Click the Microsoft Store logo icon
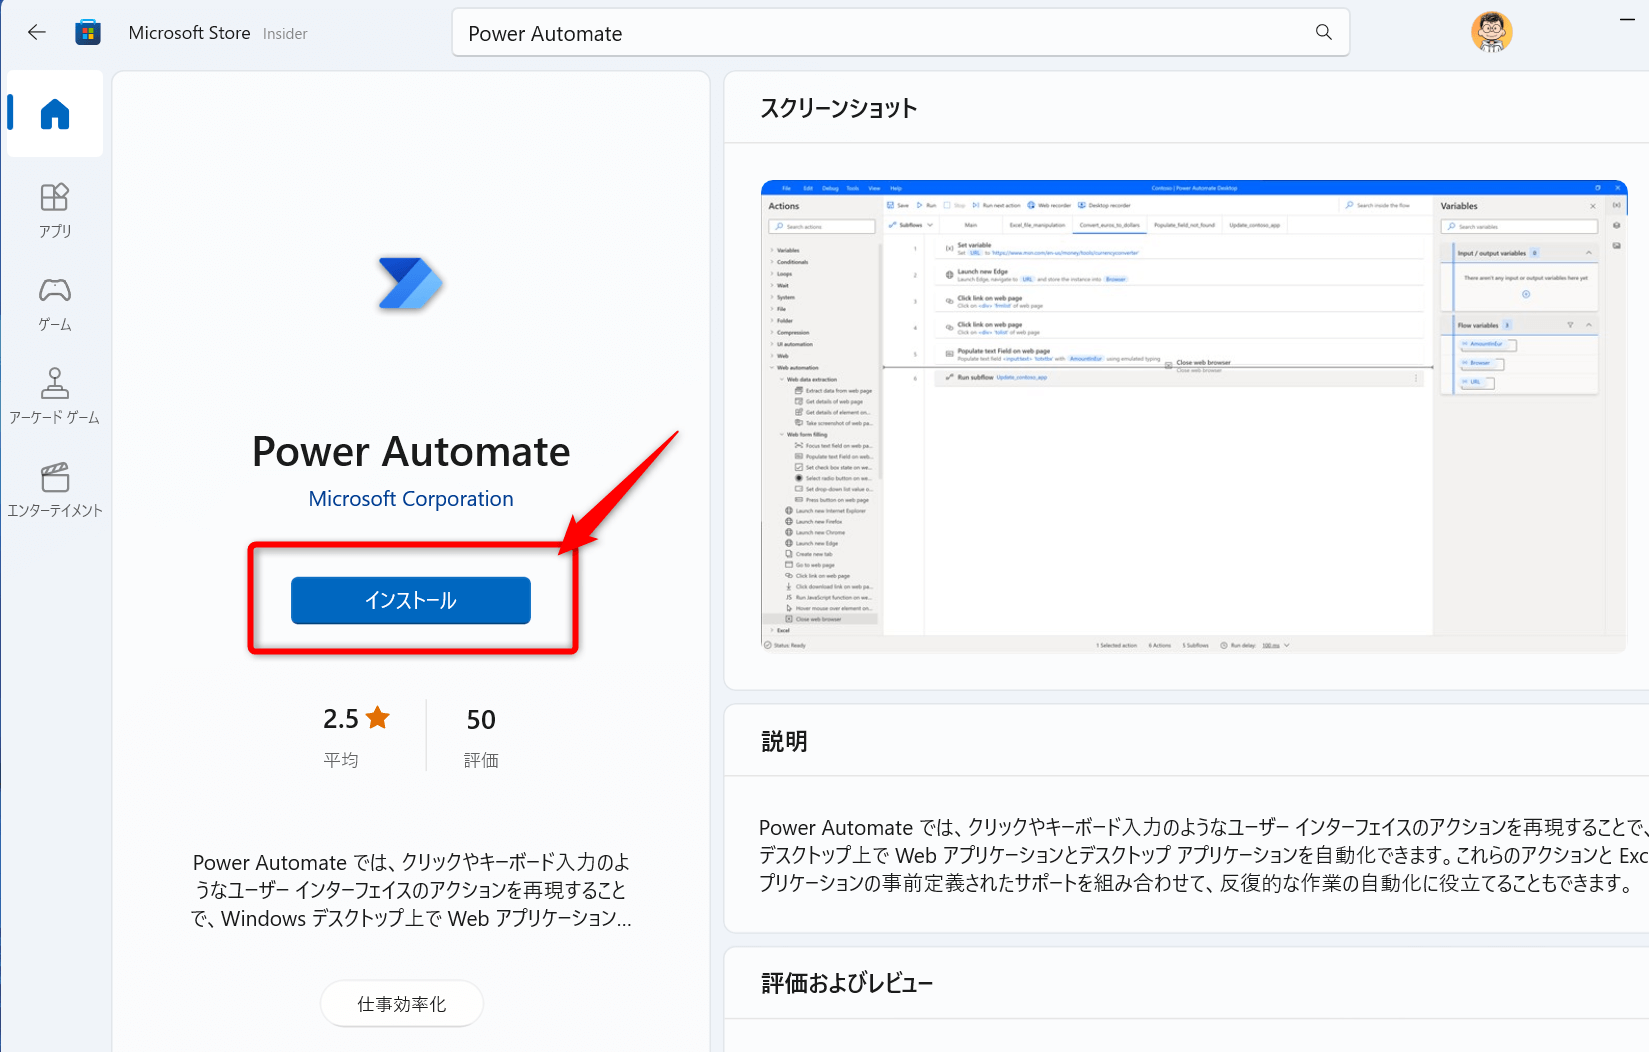The width and height of the screenshot is (1649, 1052). click(x=88, y=31)
